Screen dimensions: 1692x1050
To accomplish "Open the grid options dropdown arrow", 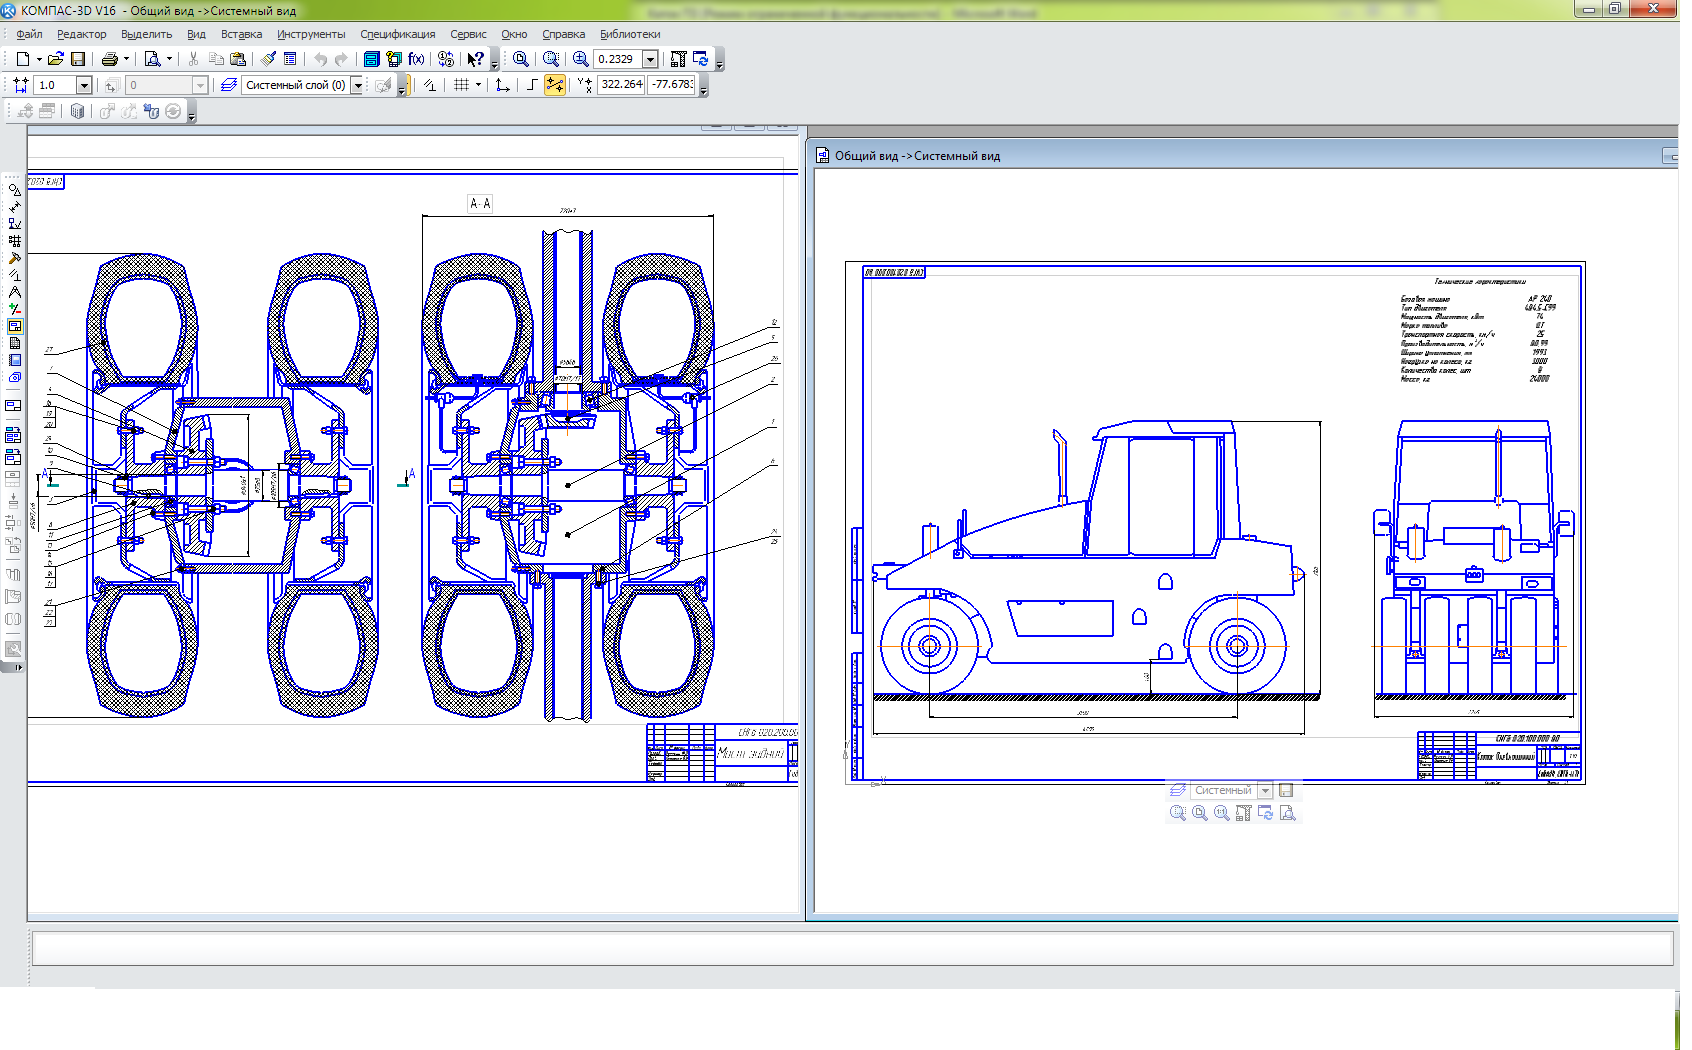I will tap(478, 85).
